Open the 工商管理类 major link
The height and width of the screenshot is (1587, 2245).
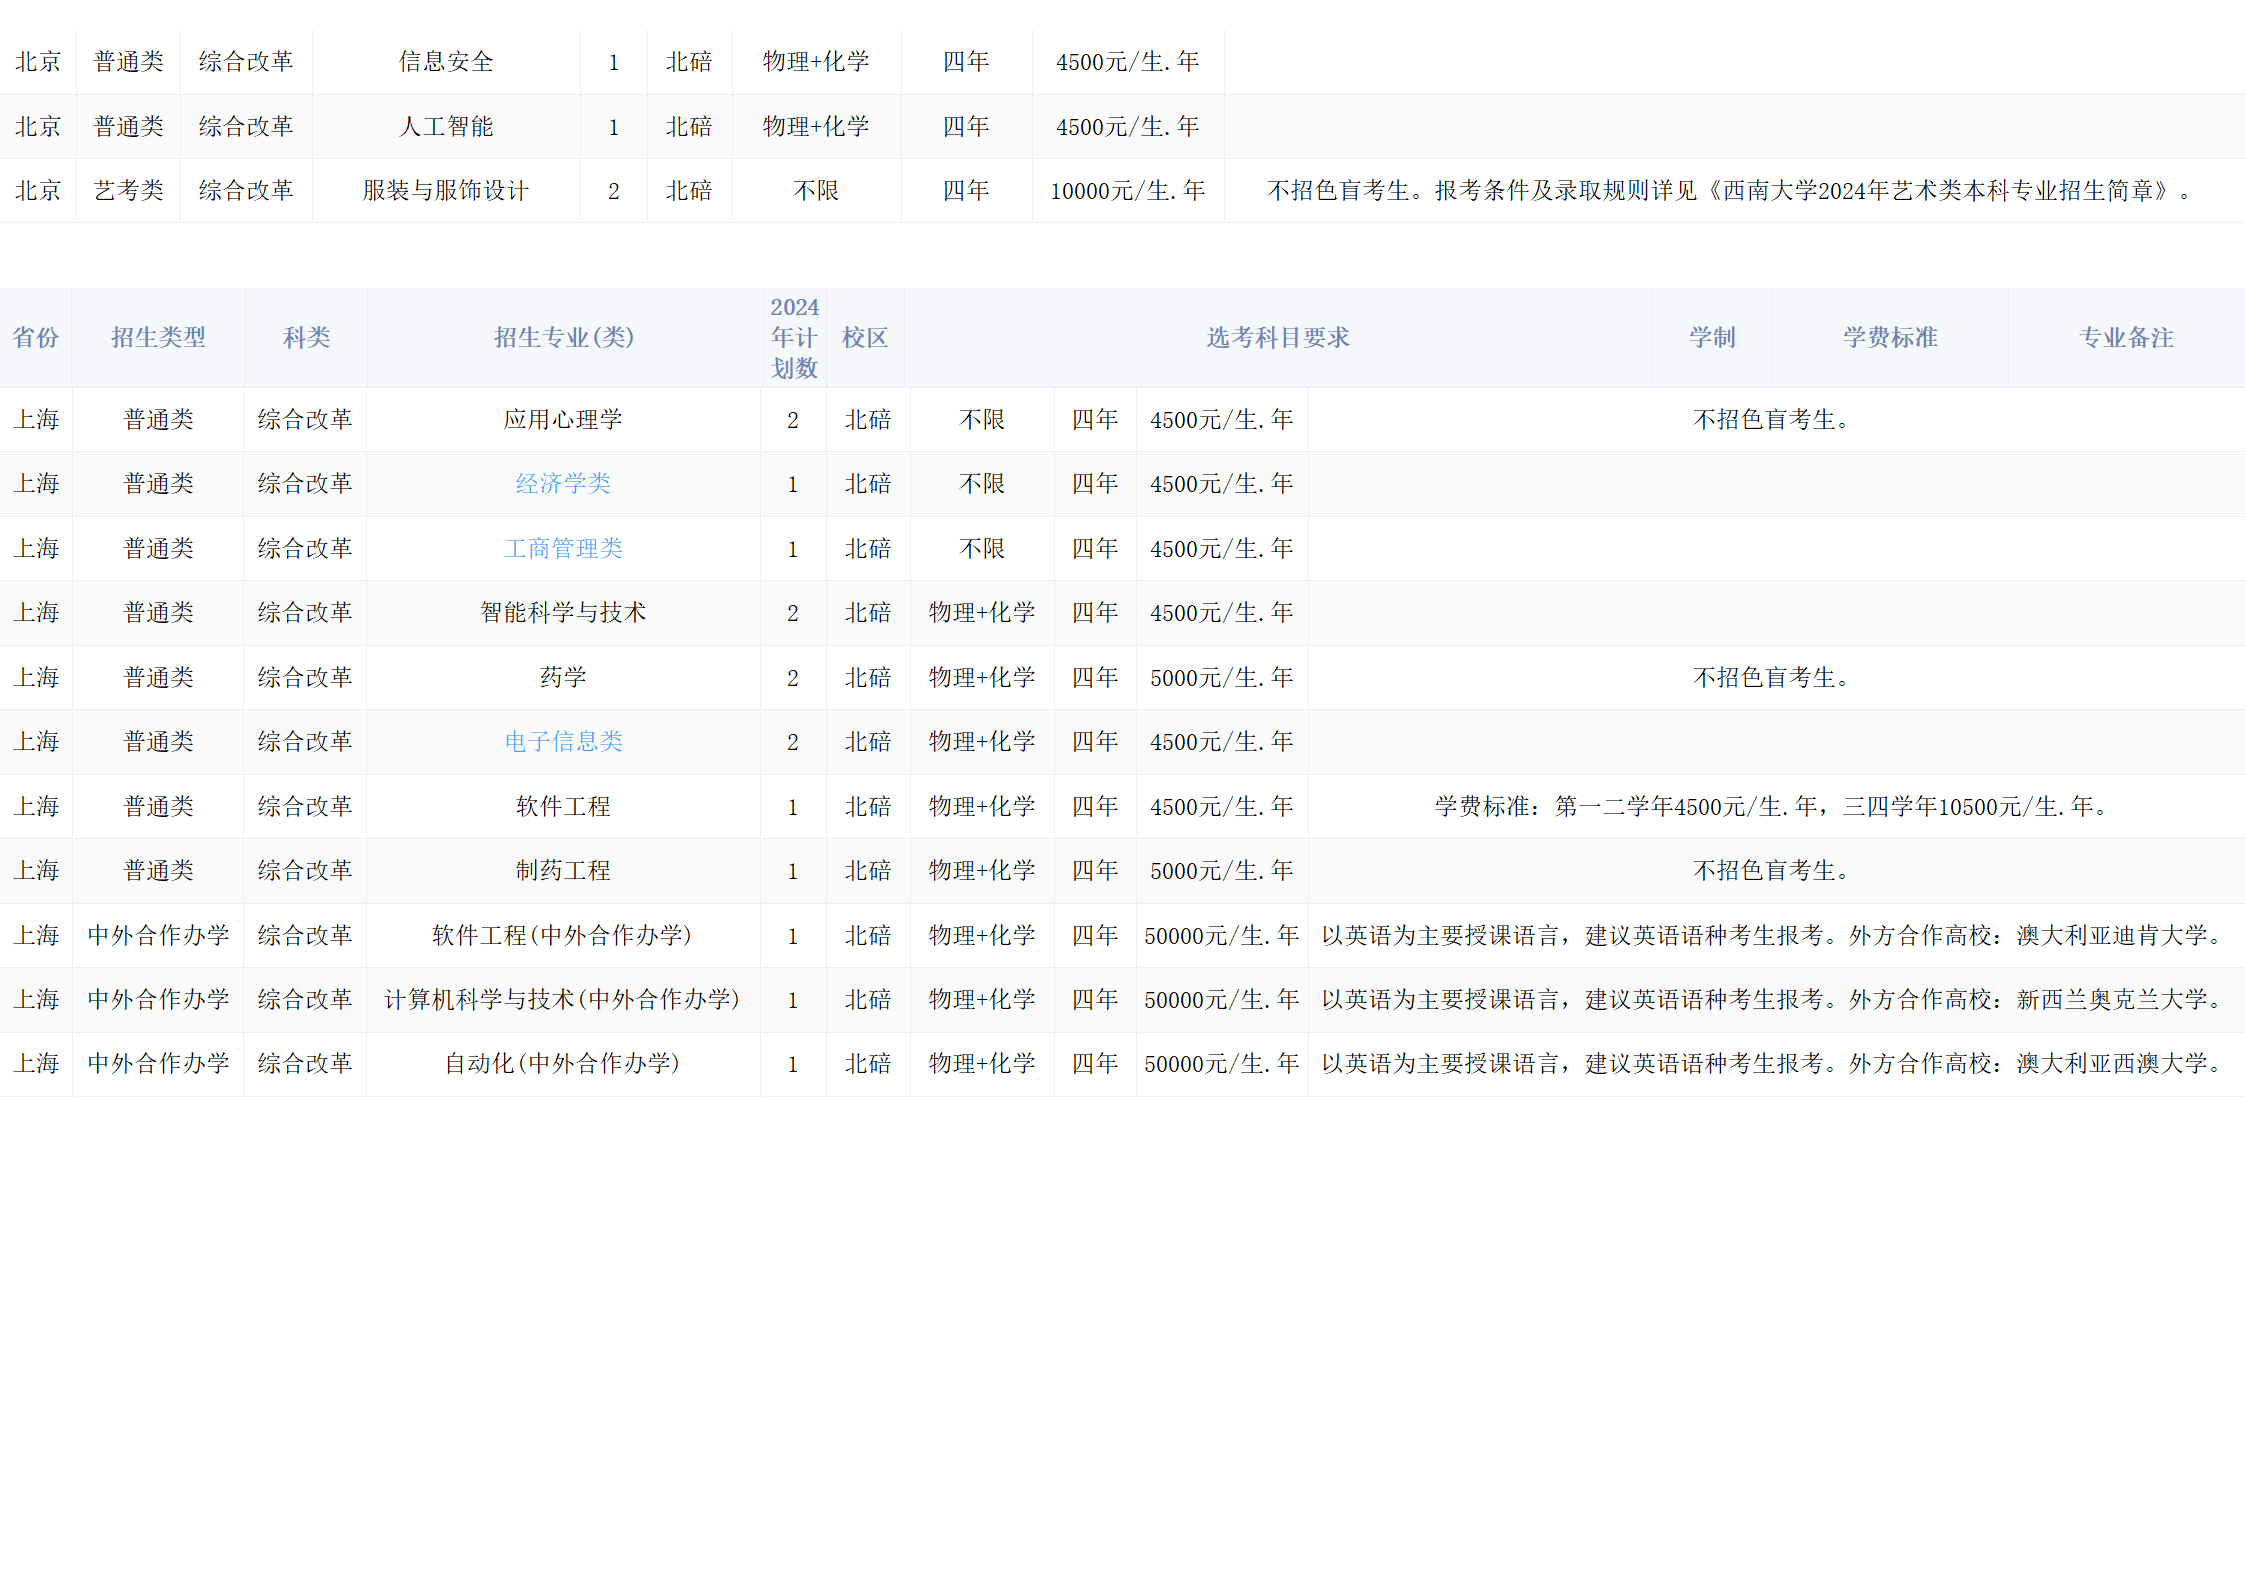[563, 549]
